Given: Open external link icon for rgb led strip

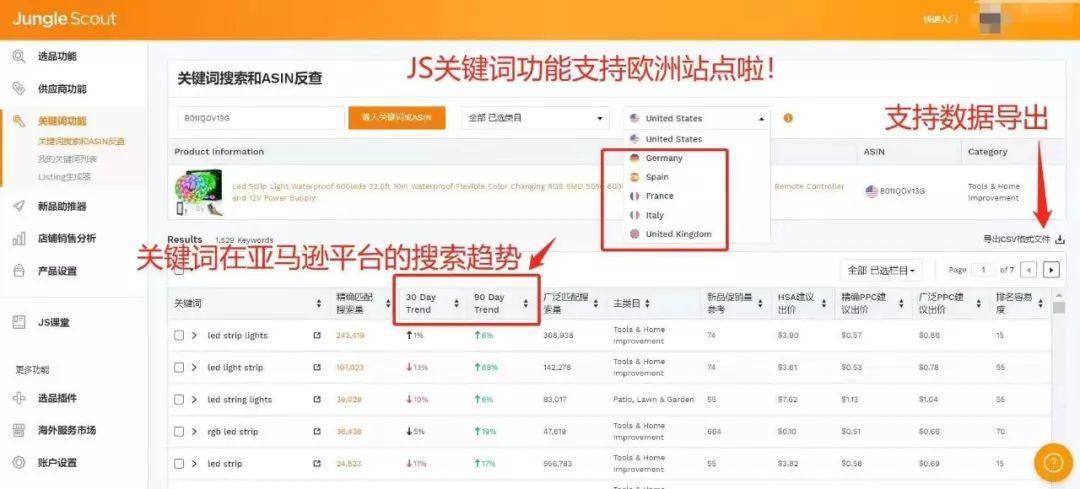Looking at the screenshot, I should [317, 432].
